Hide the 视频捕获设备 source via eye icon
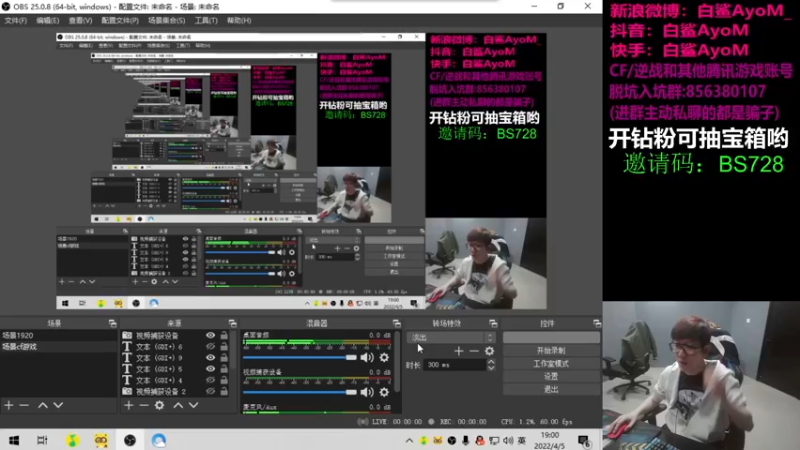Screen dimensions: 800x450 210,335
